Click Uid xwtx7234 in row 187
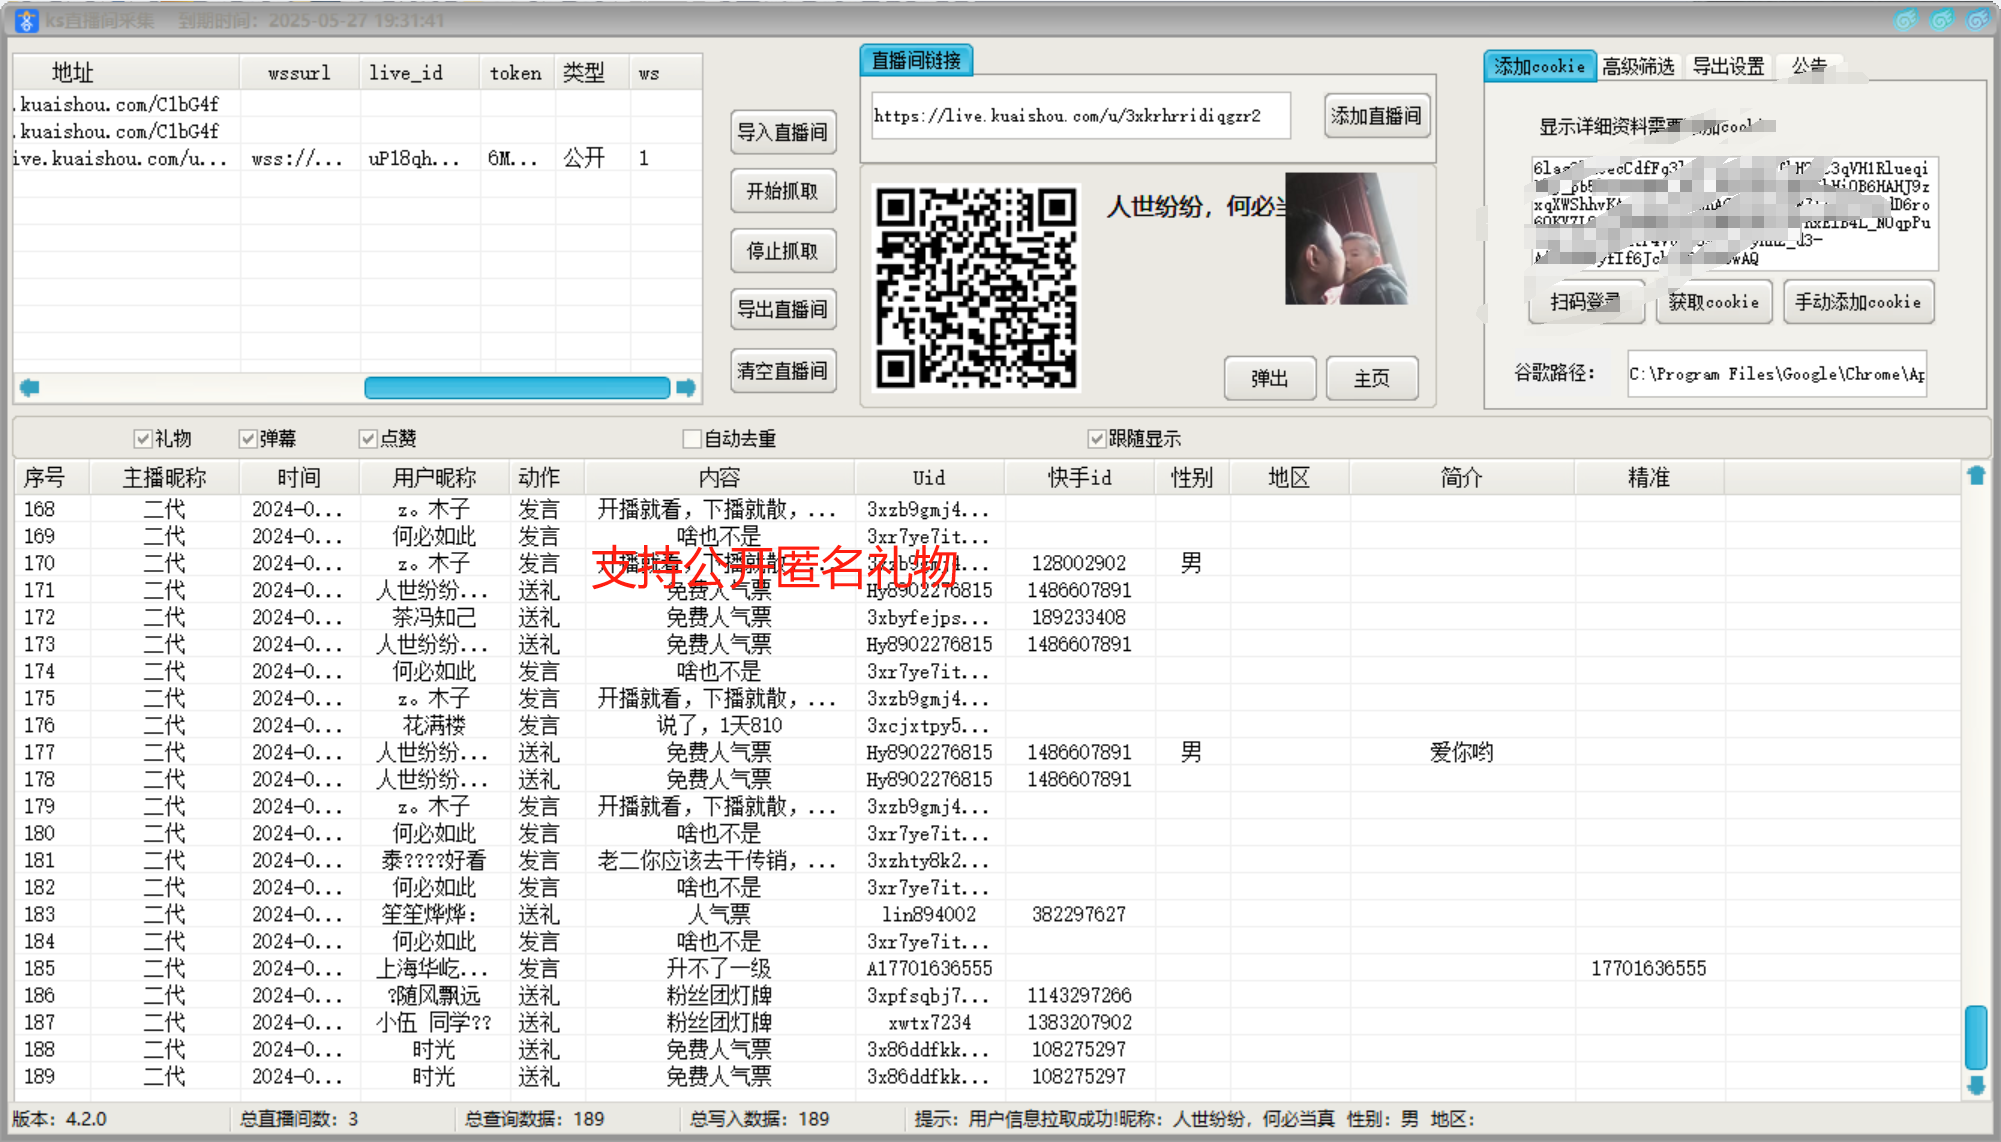The height and width of the screenshot is (1142, 2001). tap(929, 1022)
